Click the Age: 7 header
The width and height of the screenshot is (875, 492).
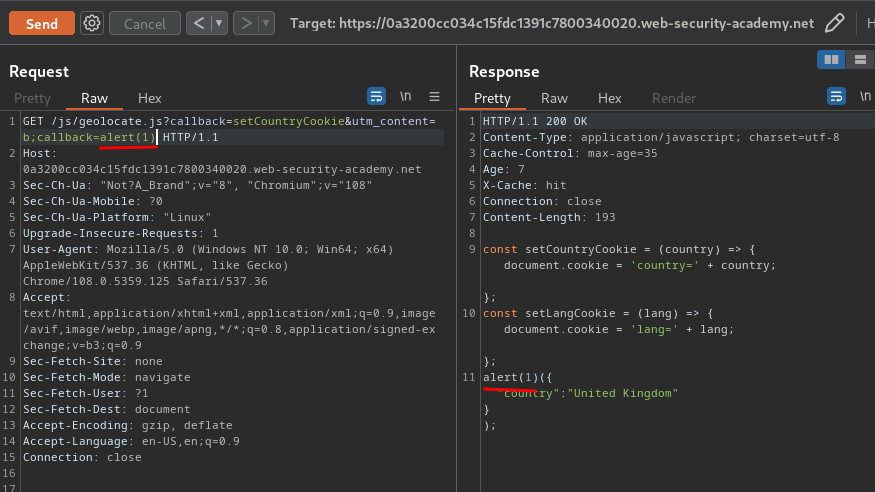pyautogui.click(x=504, y=170)
